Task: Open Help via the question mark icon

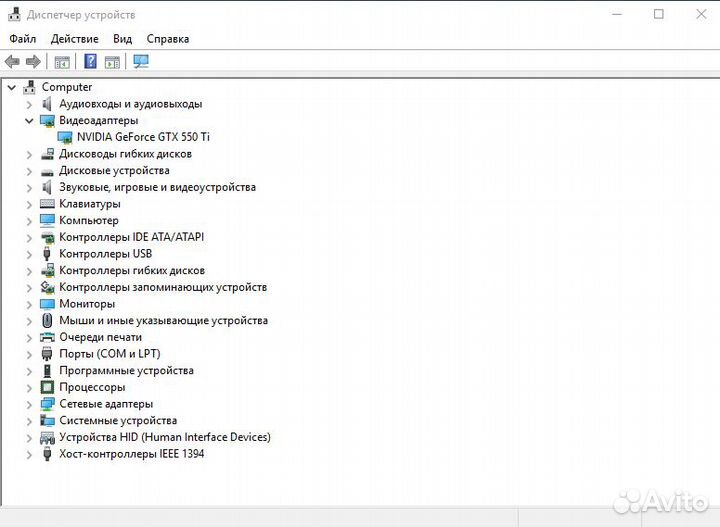Action: (x=90, y=61)
